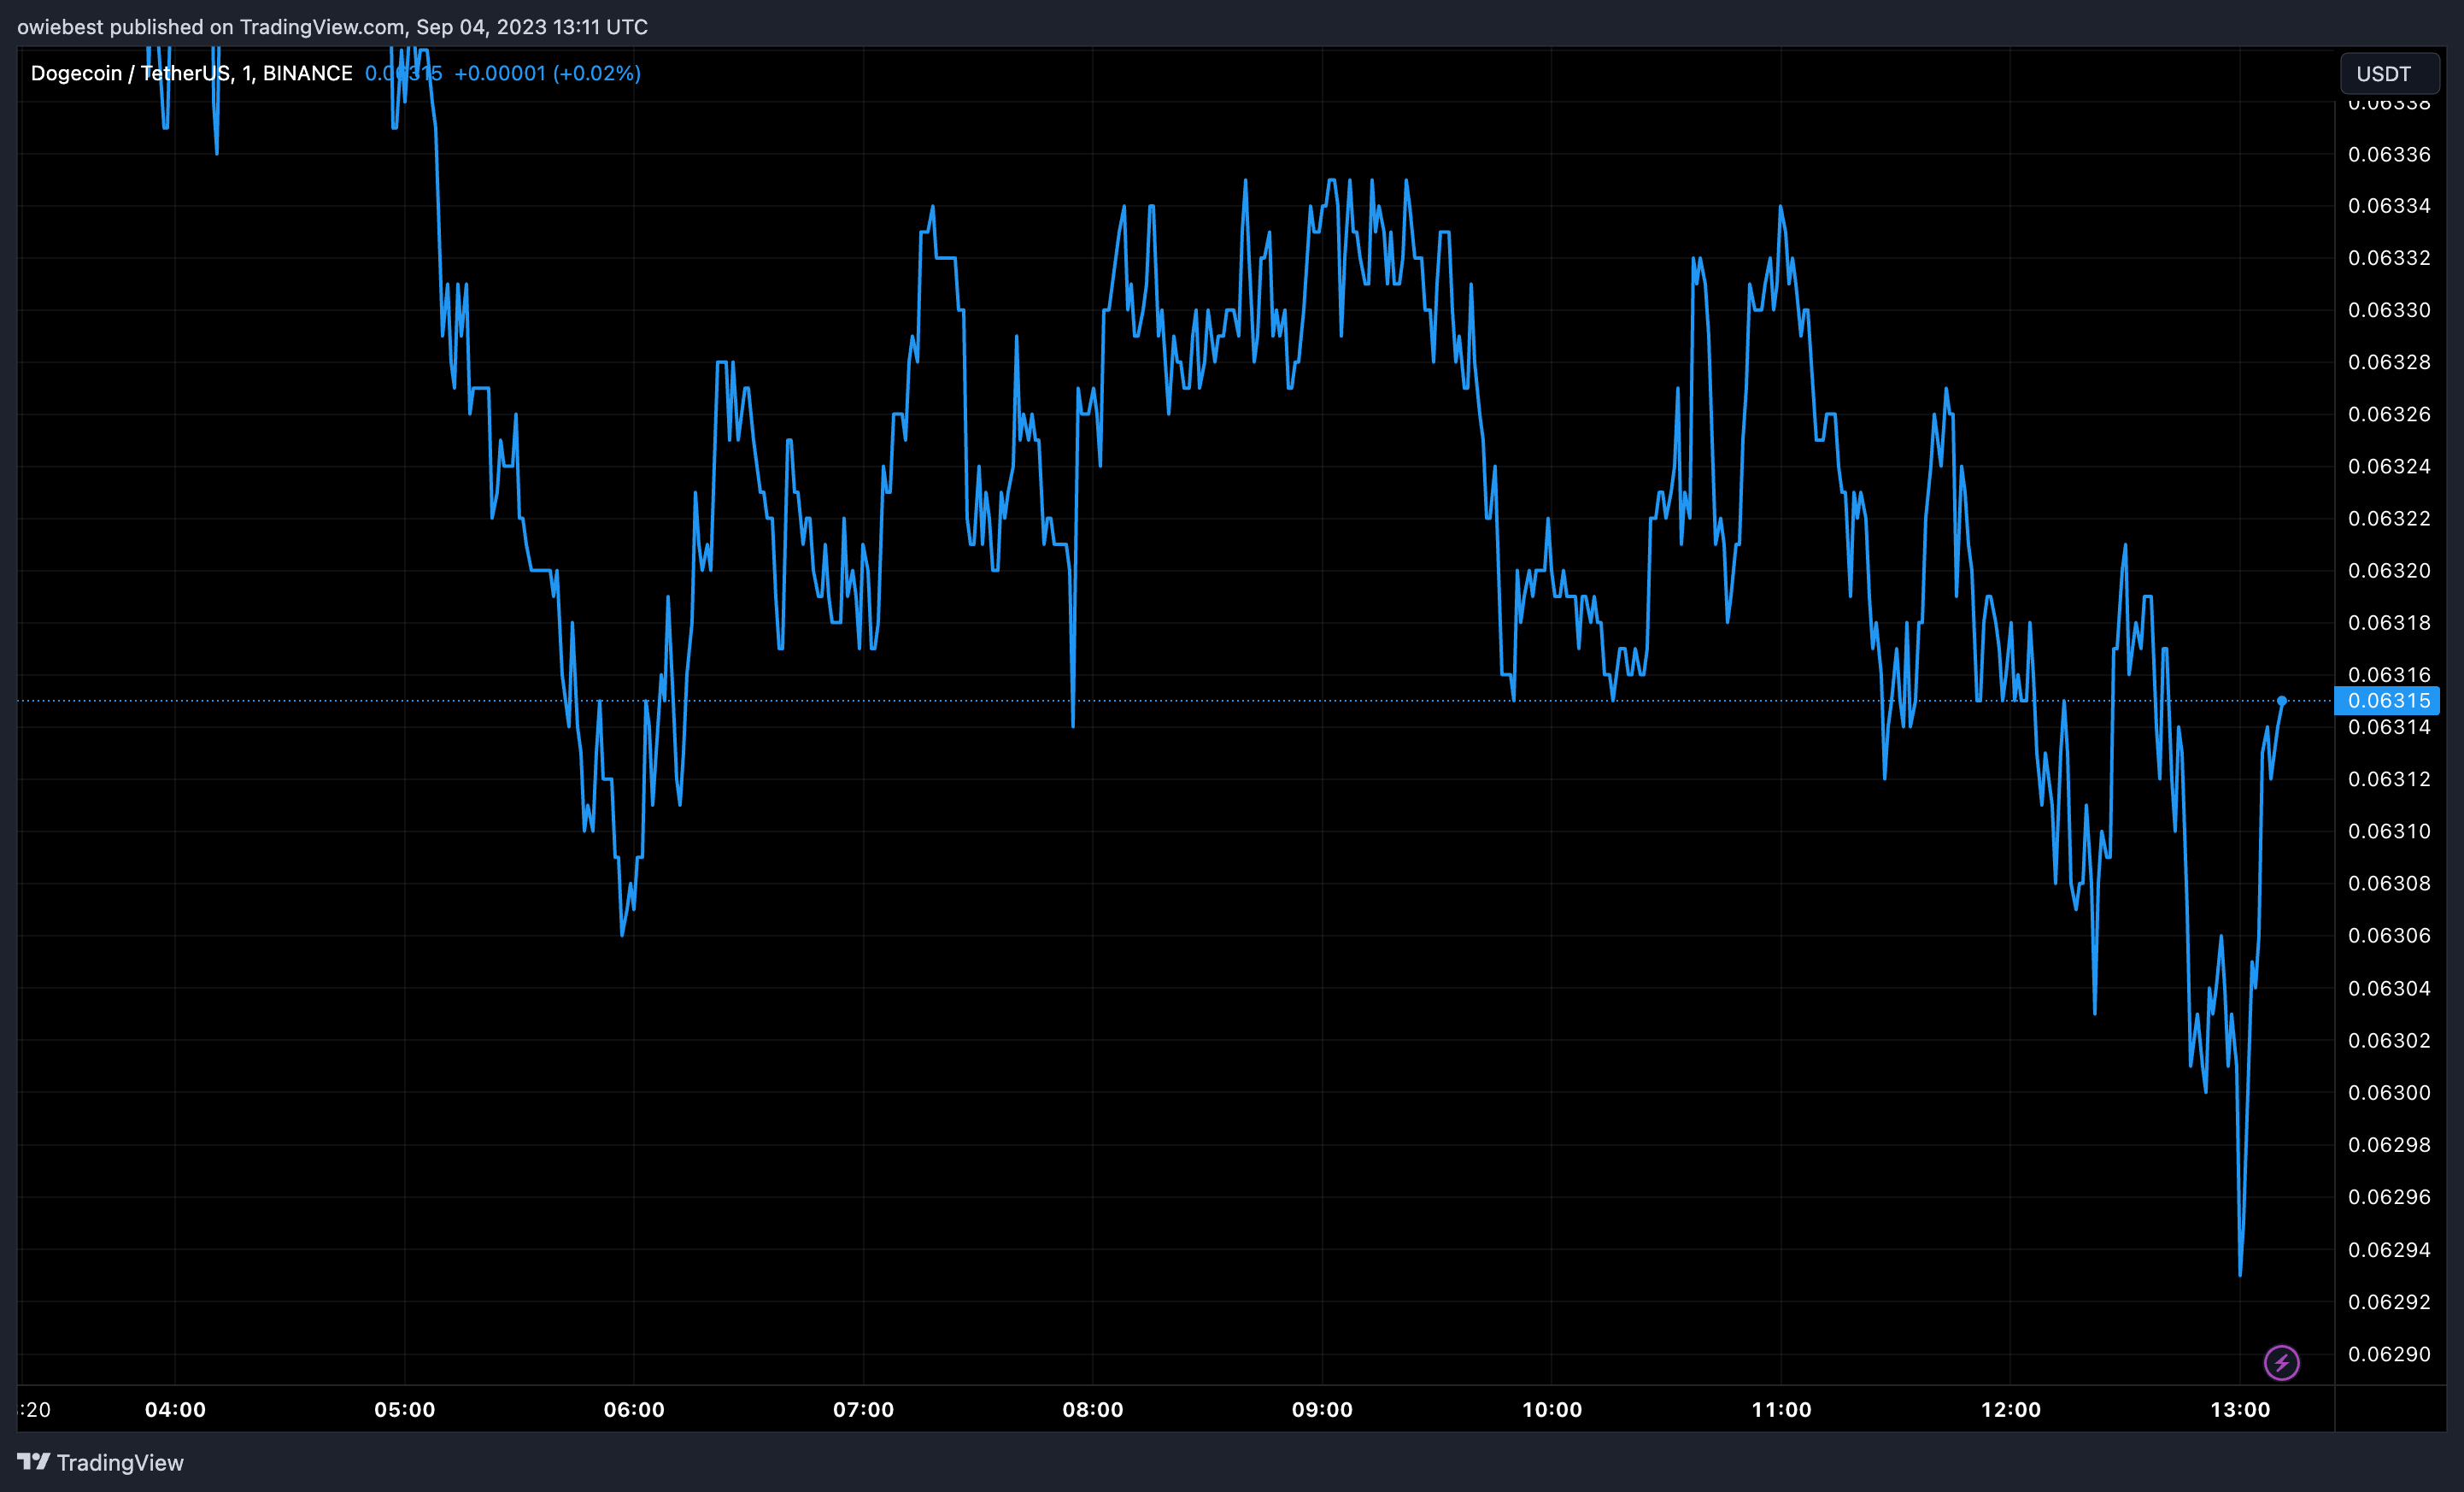2464x1492 pixels.
Task: Click the TradingView logo icon
Action: pyautogui.click(x=33, y=1462)
